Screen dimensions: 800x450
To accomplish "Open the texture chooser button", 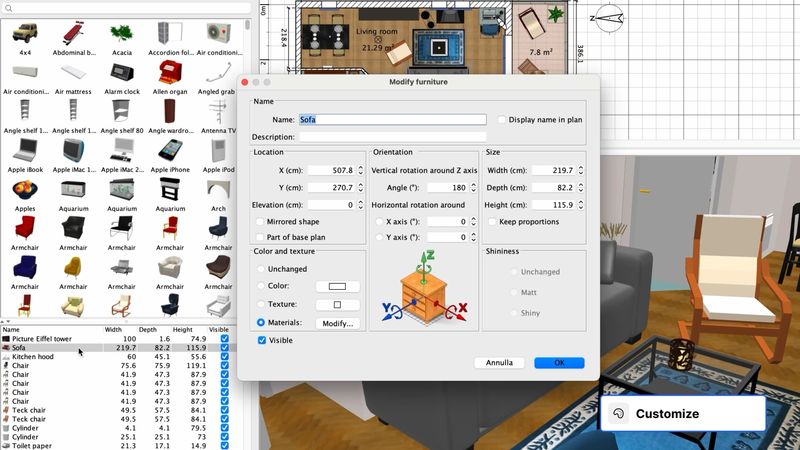I will point(337,305).
